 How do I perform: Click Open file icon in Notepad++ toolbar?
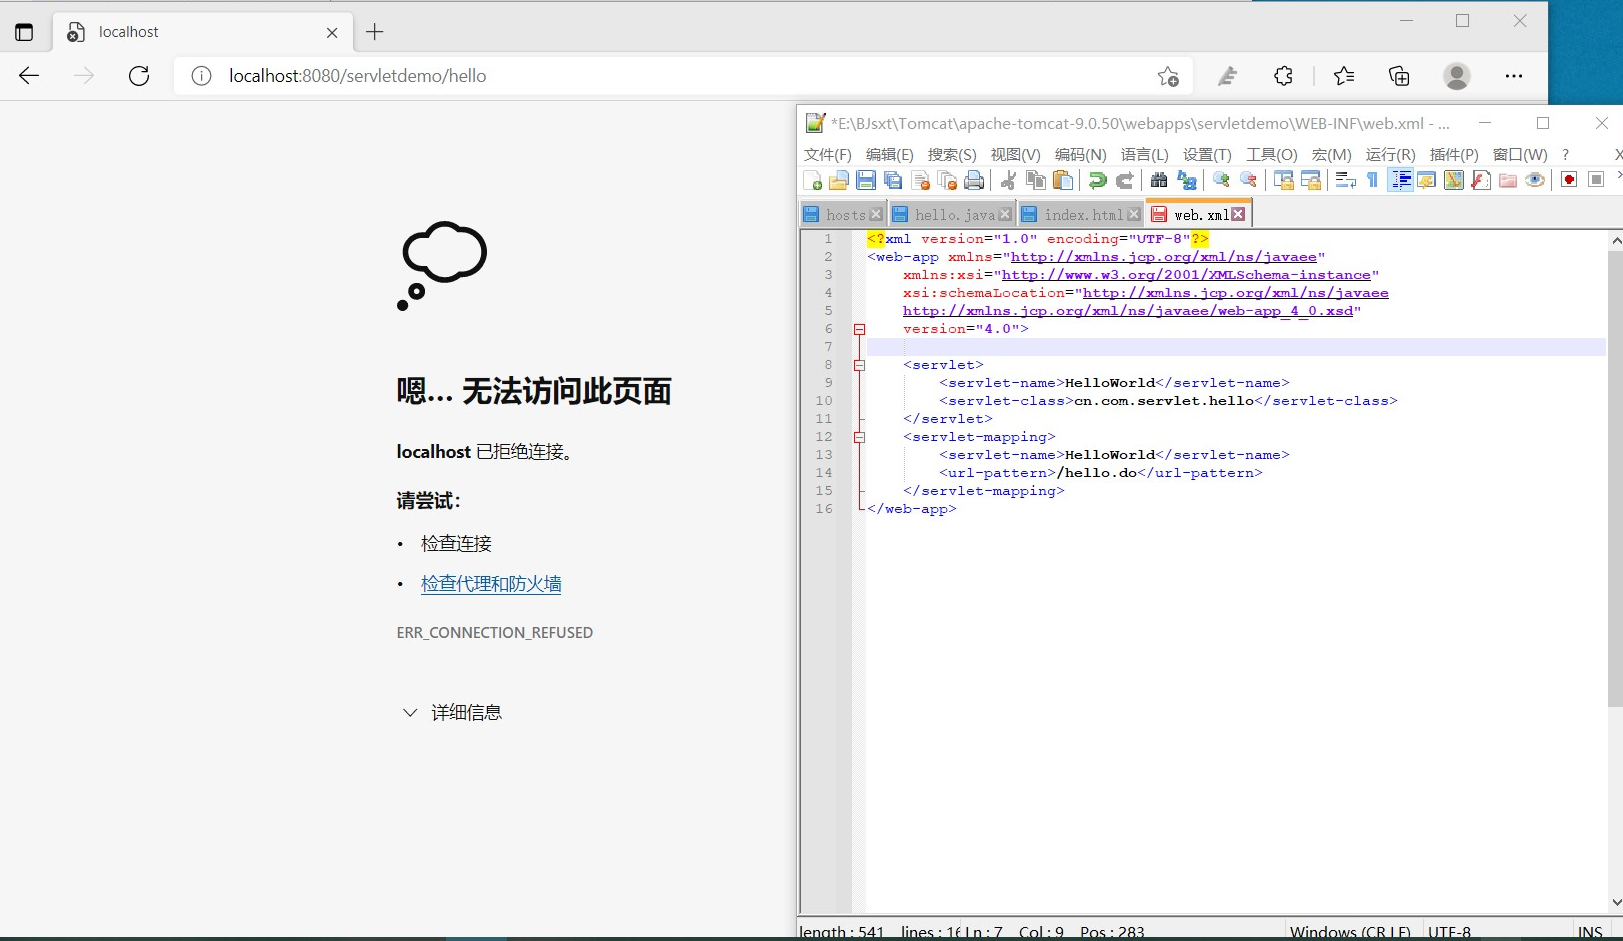tap(839, 180)
